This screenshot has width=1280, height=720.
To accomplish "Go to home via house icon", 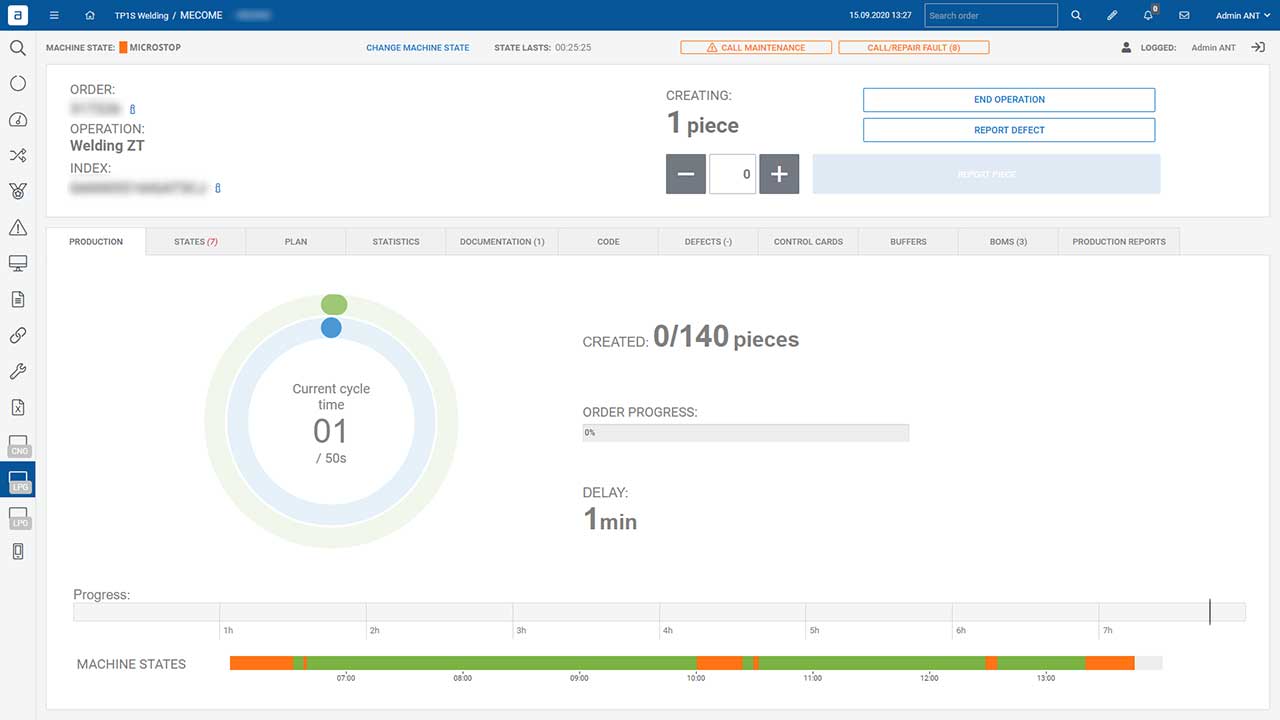I will 90,15.
